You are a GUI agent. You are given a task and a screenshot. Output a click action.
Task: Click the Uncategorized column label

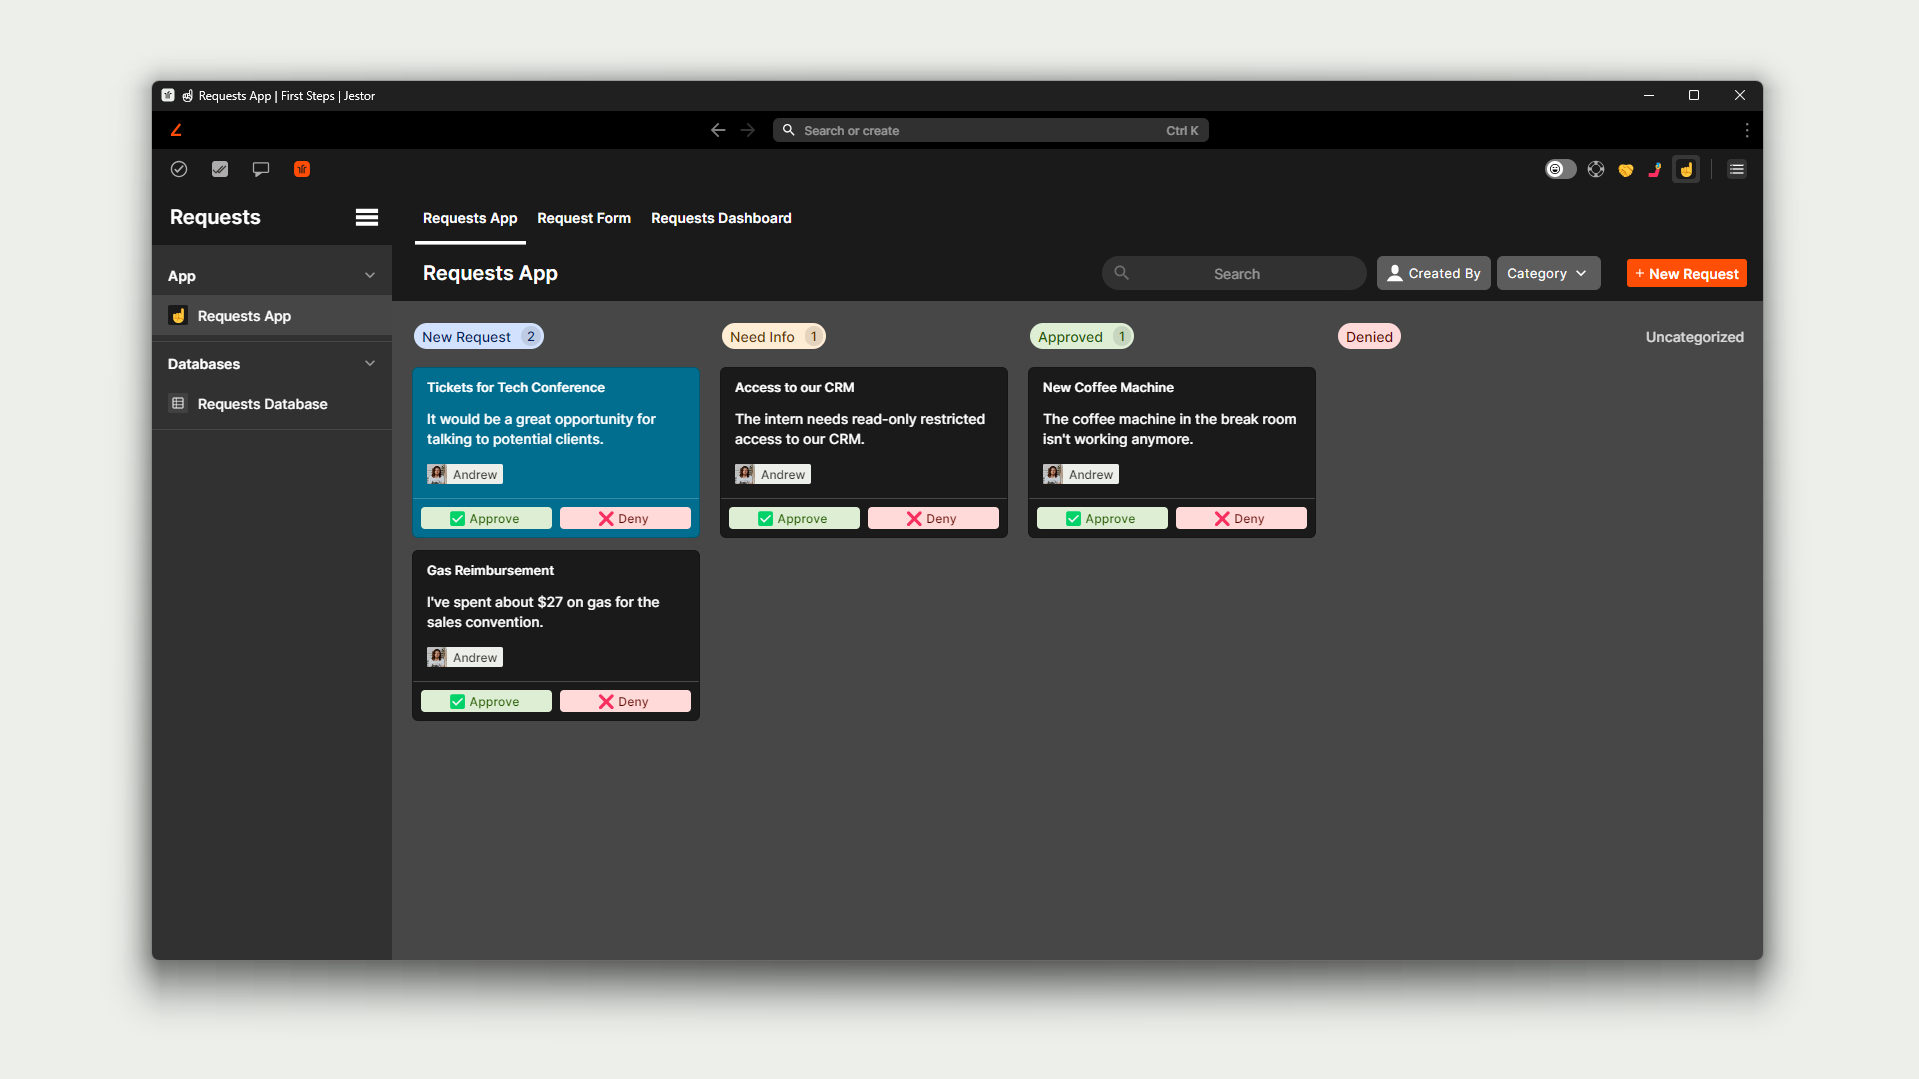tap(1695, 337)
